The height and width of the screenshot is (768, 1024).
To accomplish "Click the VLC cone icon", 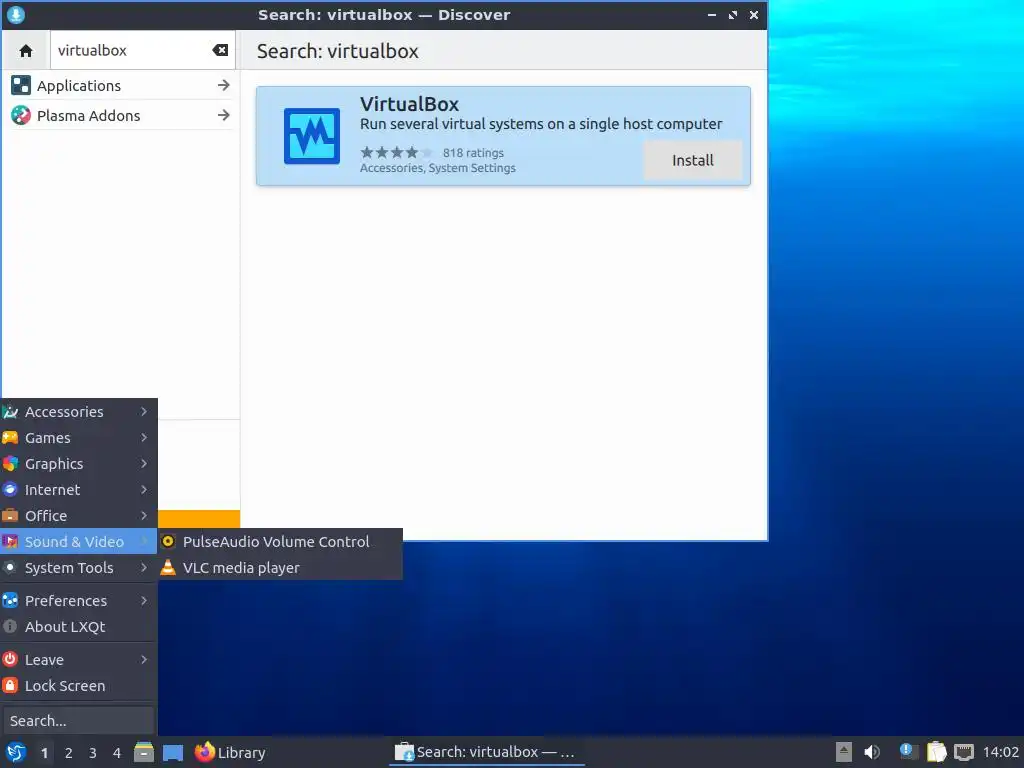I will click(168, 568).
